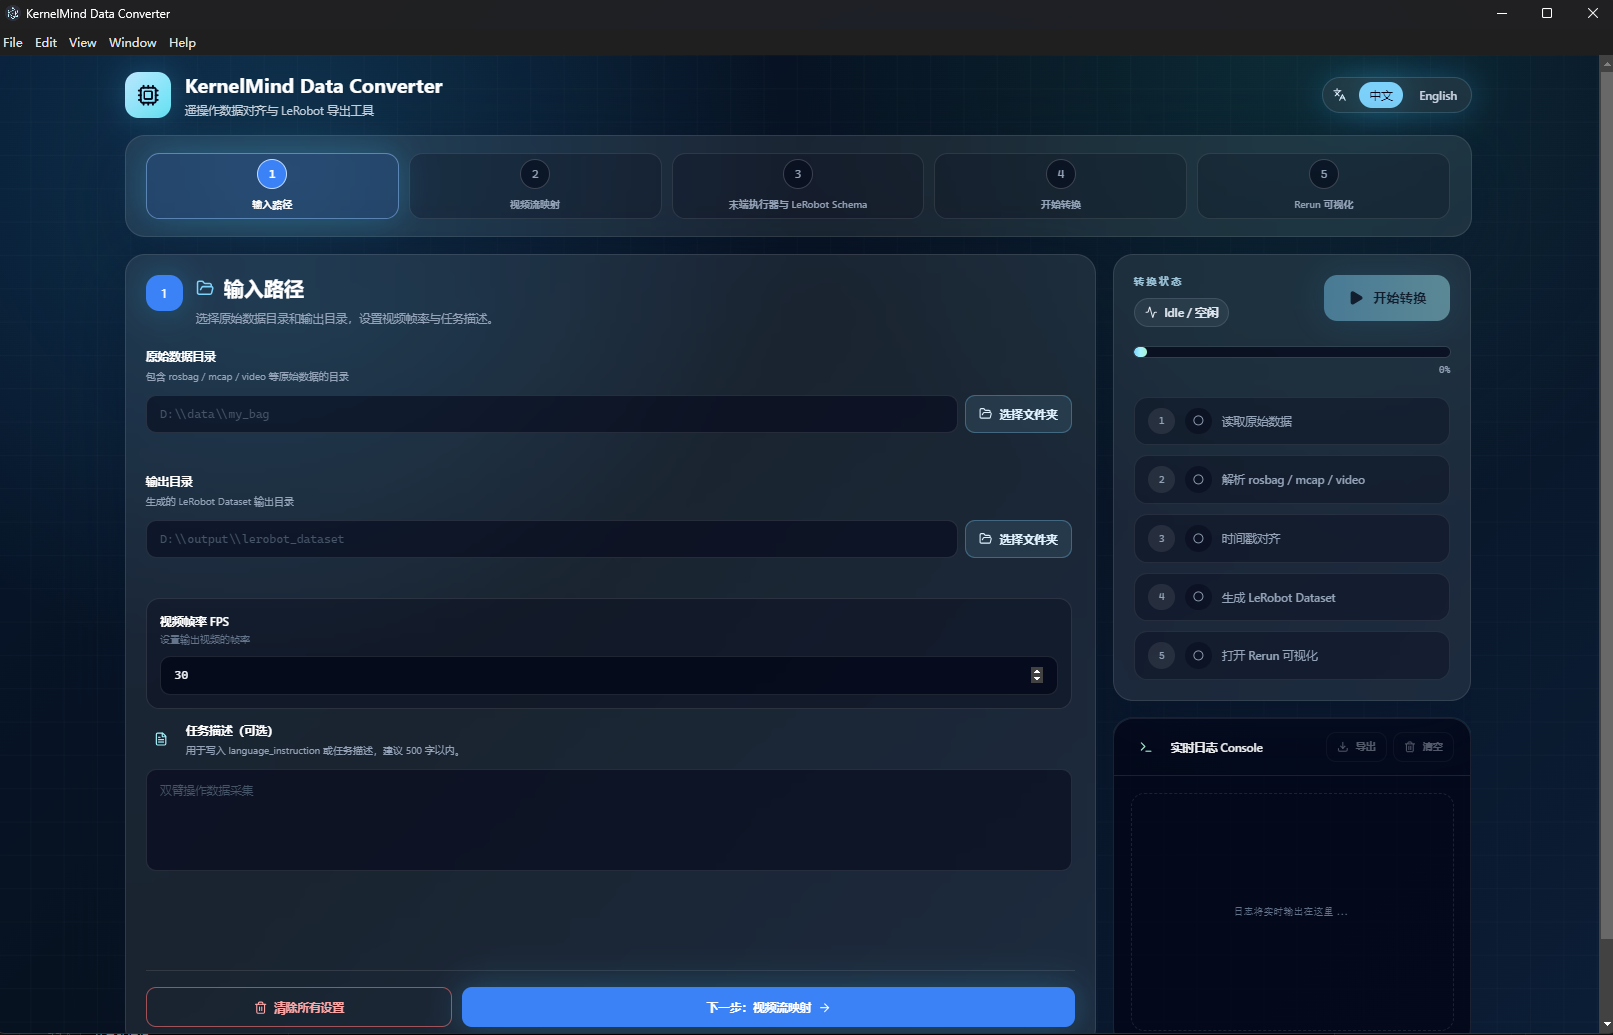Click the log output placeholder area

1292,911
